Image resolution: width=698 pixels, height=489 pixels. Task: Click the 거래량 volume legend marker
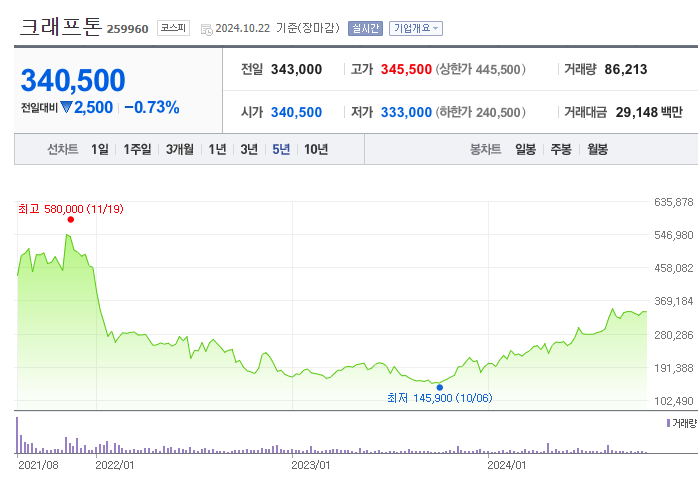pos(668,423)
